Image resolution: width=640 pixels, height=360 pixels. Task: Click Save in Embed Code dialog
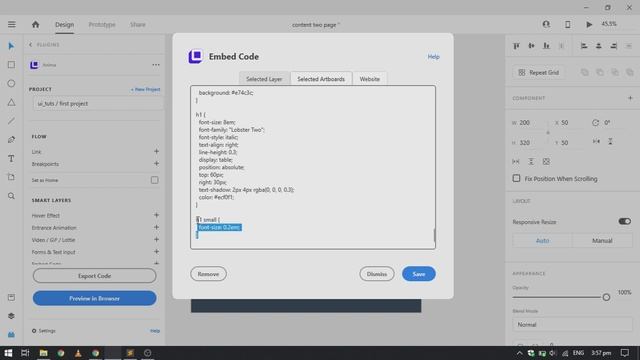[418, 274]
